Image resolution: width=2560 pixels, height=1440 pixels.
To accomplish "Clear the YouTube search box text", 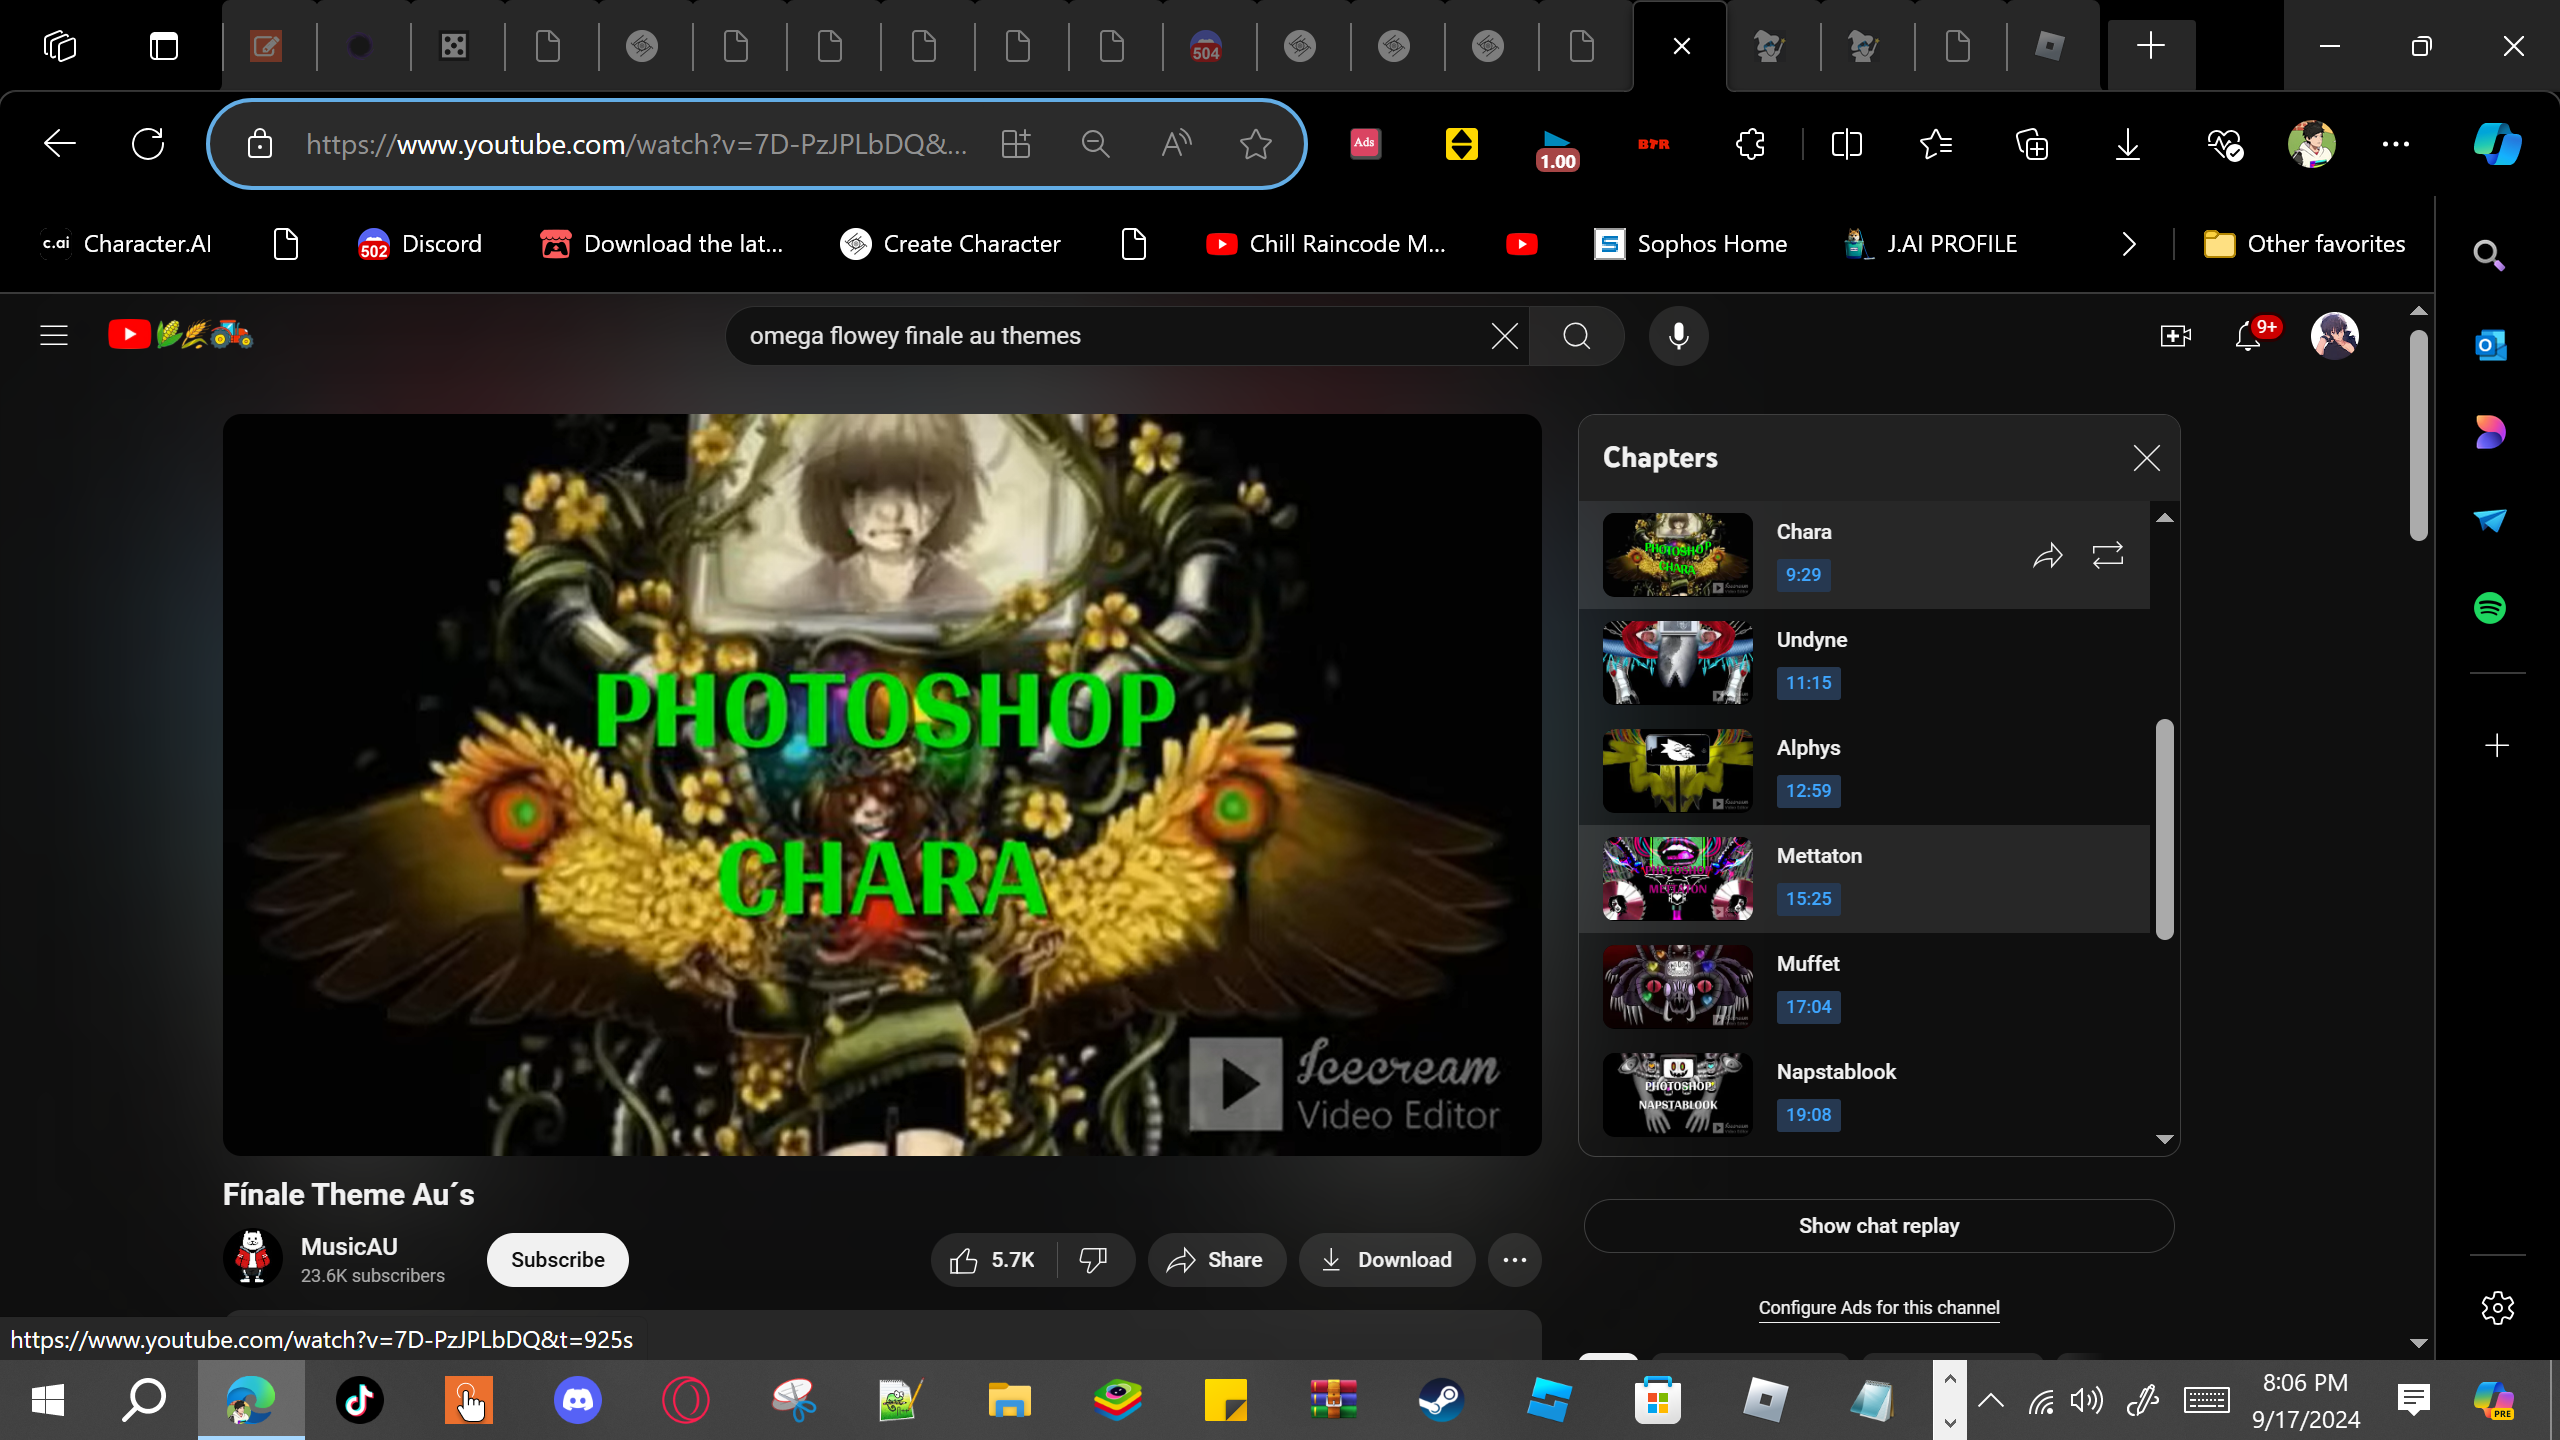I will (1504, 336).
